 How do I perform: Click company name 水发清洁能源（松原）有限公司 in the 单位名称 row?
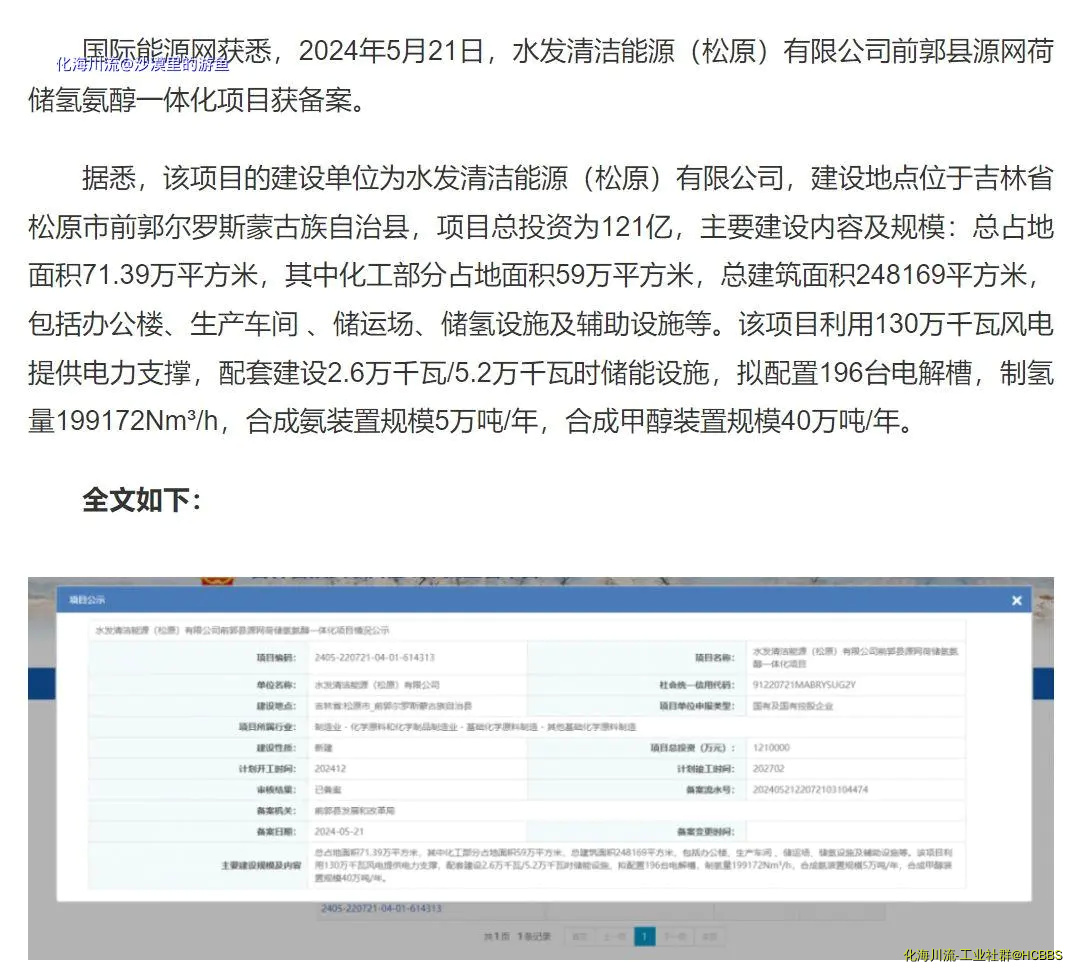[377, 684]
